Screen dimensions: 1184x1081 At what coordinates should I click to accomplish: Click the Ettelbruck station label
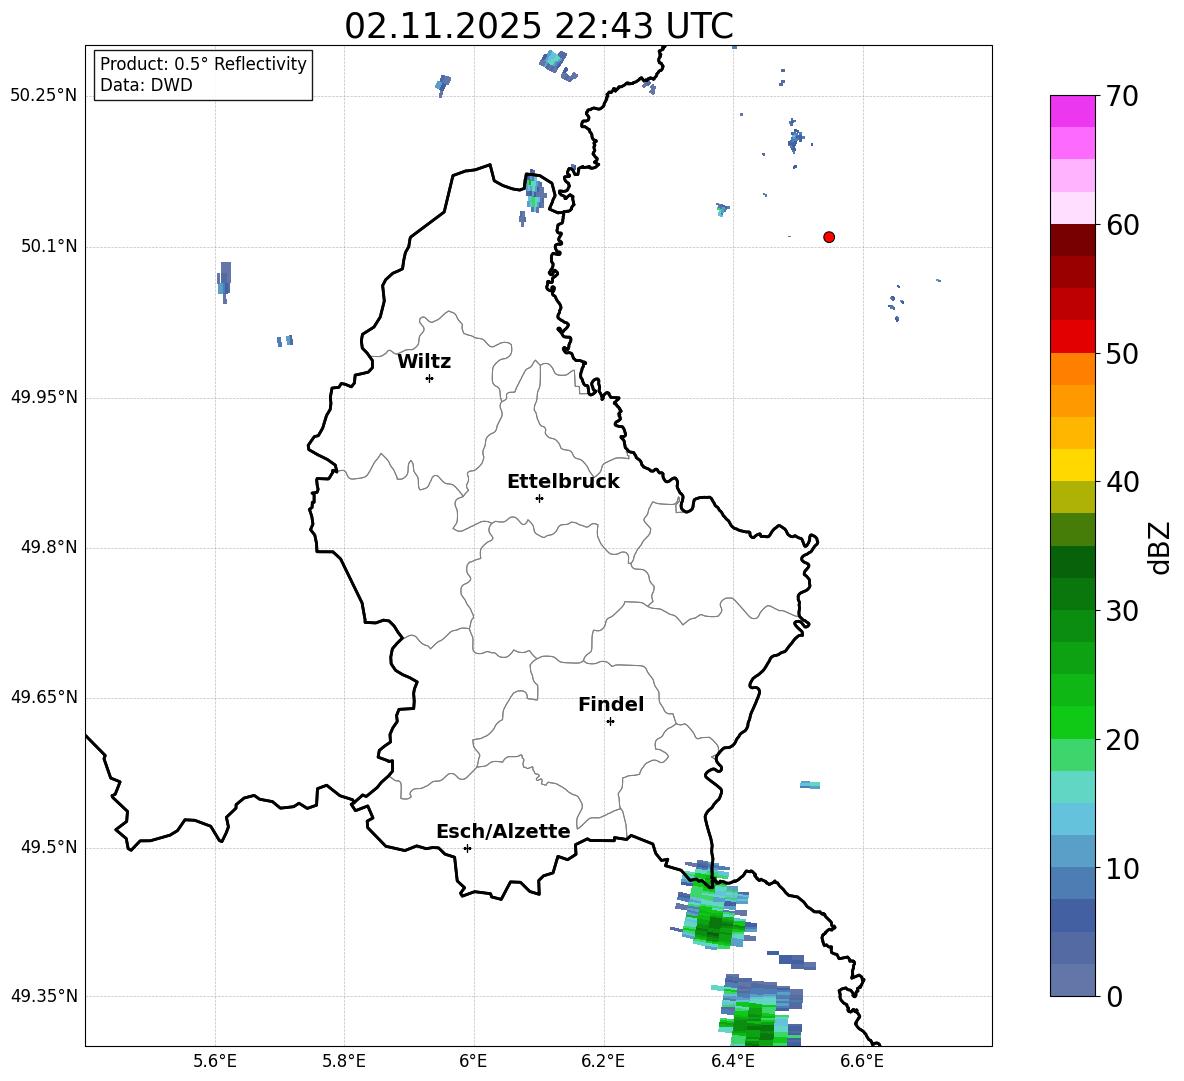tap(563, 482)
